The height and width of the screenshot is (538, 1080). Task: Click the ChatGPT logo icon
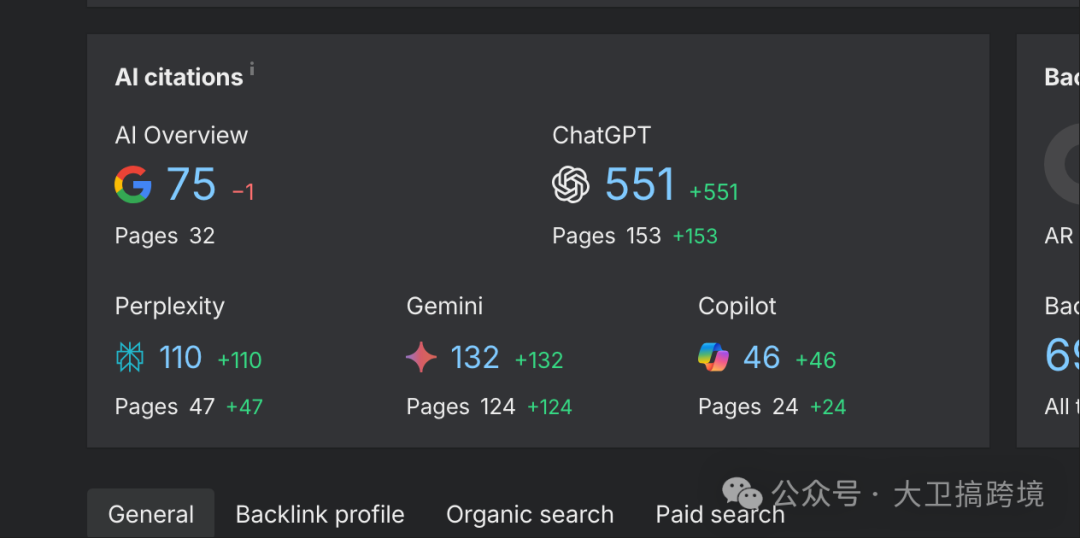(571, 185)
